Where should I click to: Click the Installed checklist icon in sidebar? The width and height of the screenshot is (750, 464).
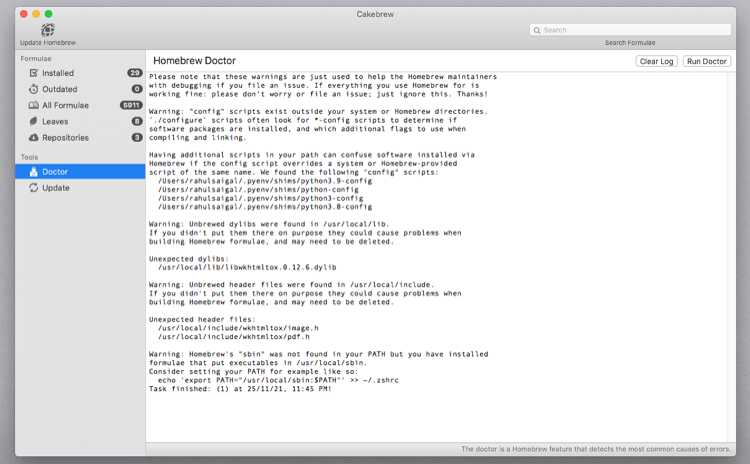pos(33,73)
